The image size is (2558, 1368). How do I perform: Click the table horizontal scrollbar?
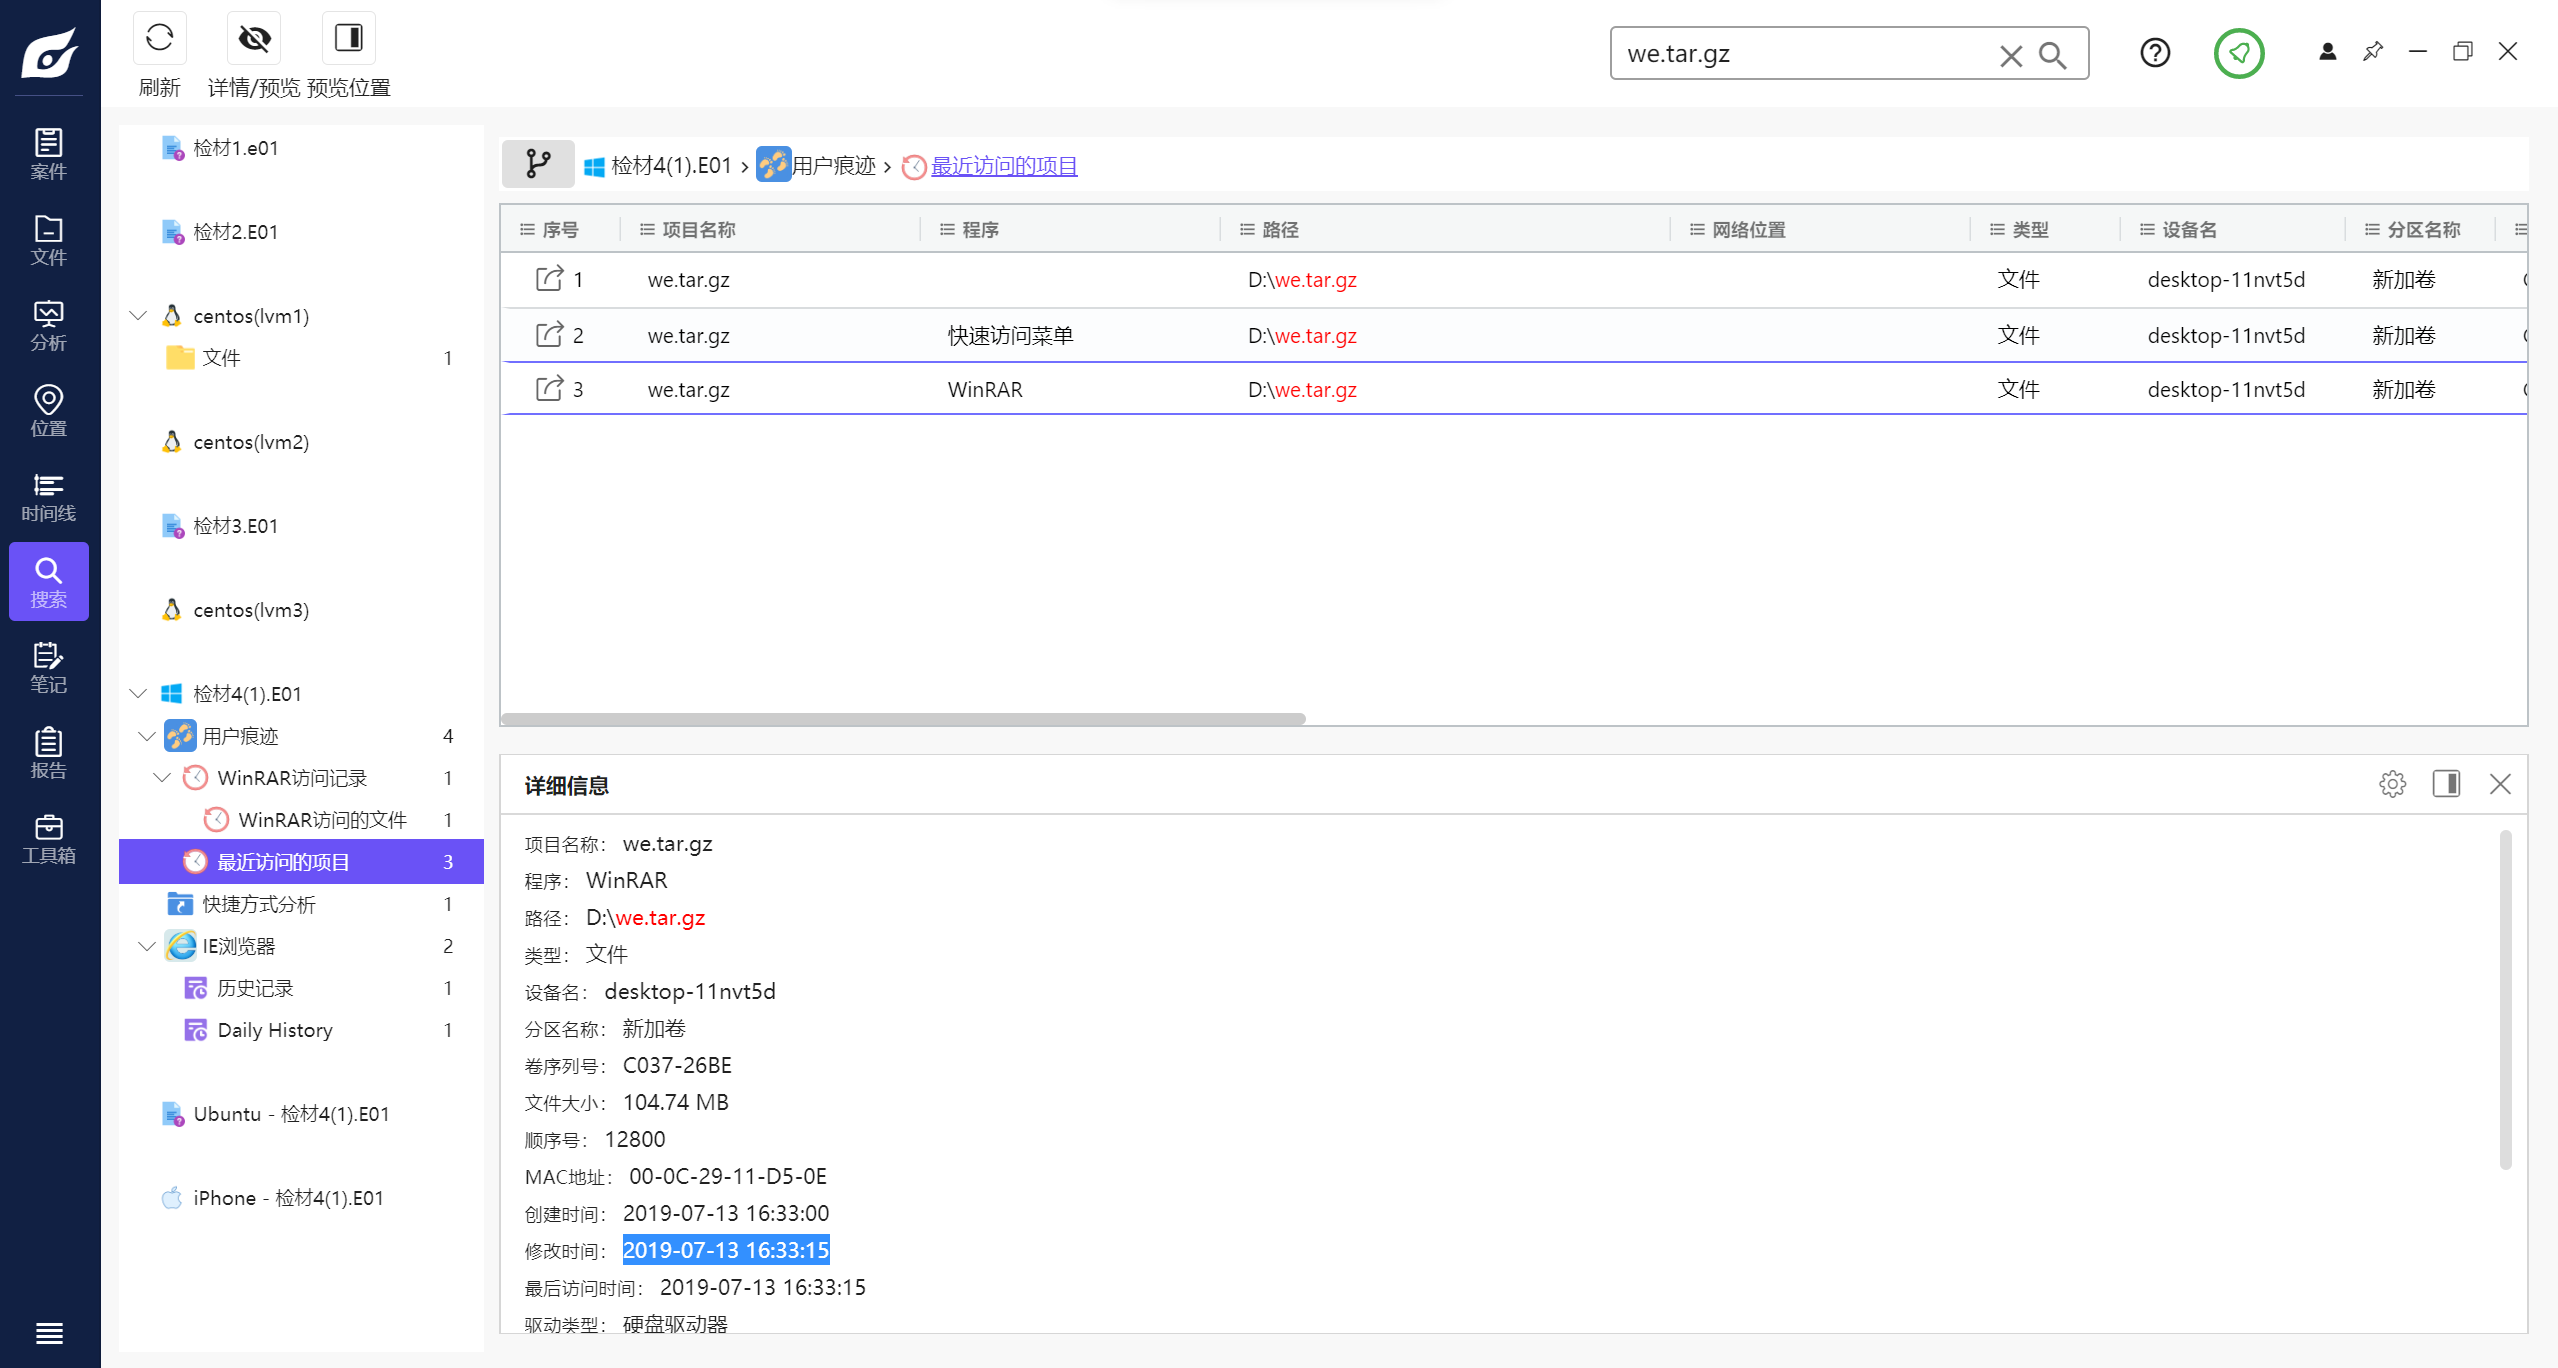(x=903, y=719)
